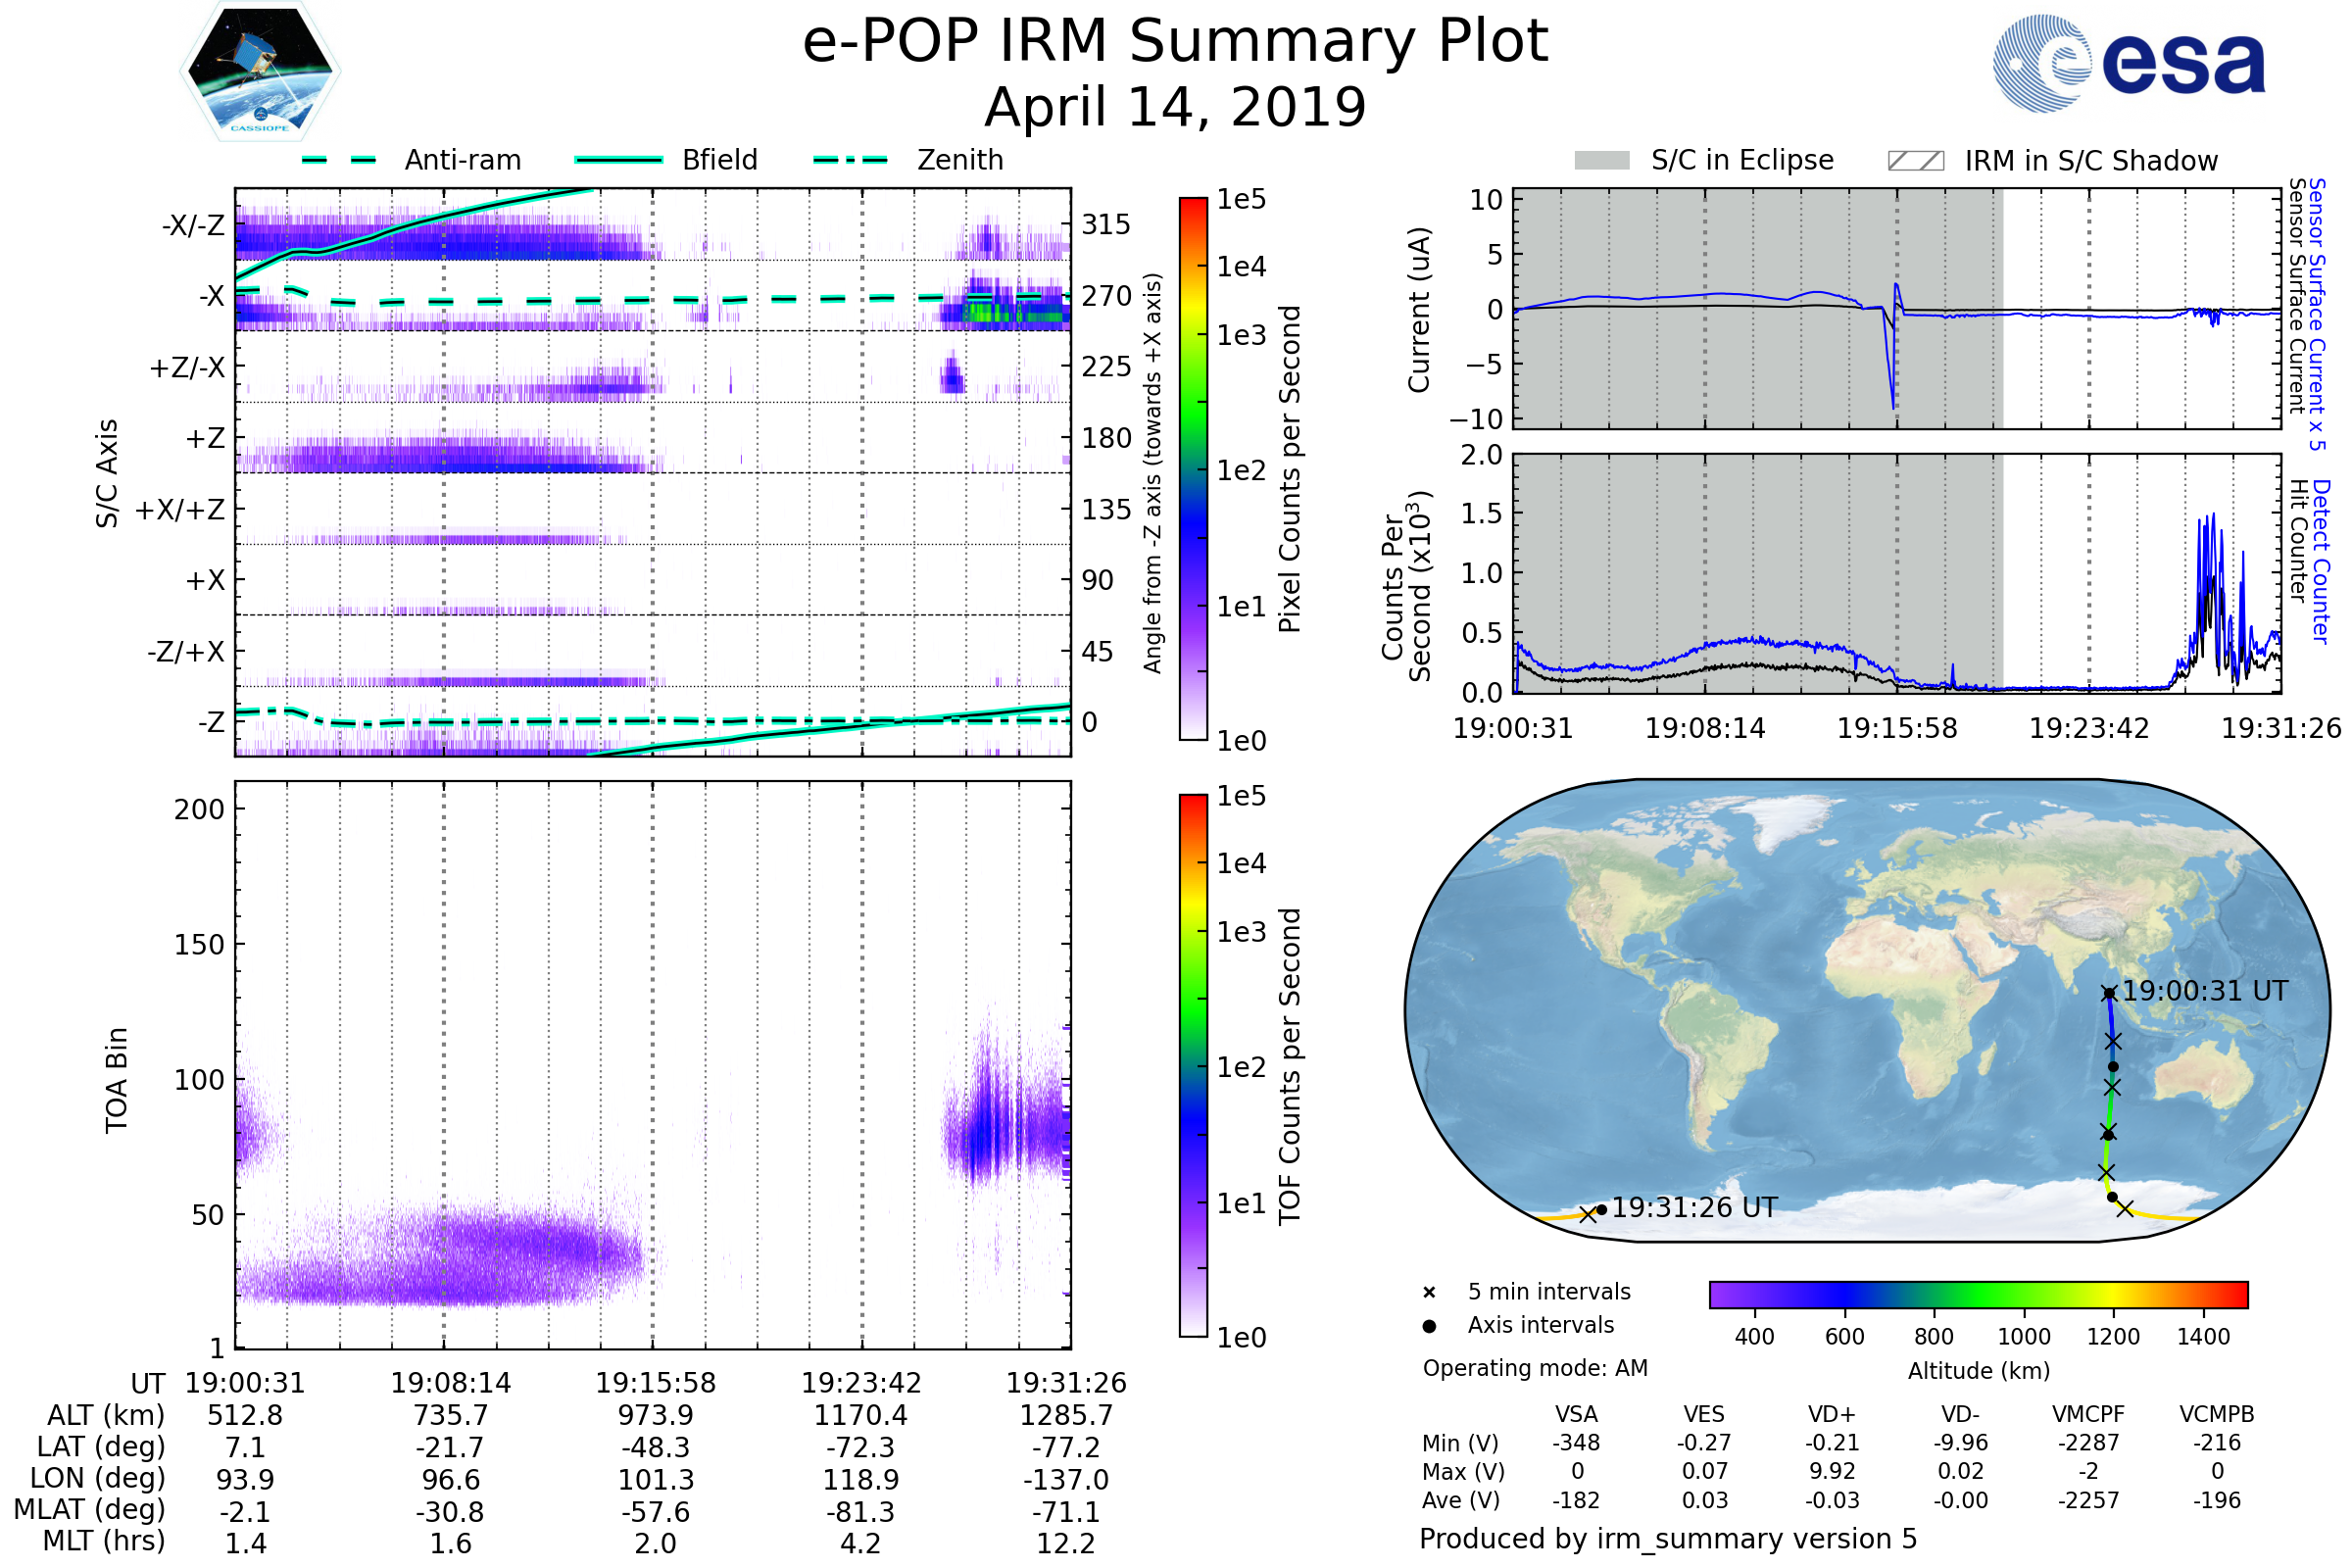This screenshot has height=1568, width=2352.
Task: Click the Pixel Counts per Second colorbar
Action: (1193, 469)
